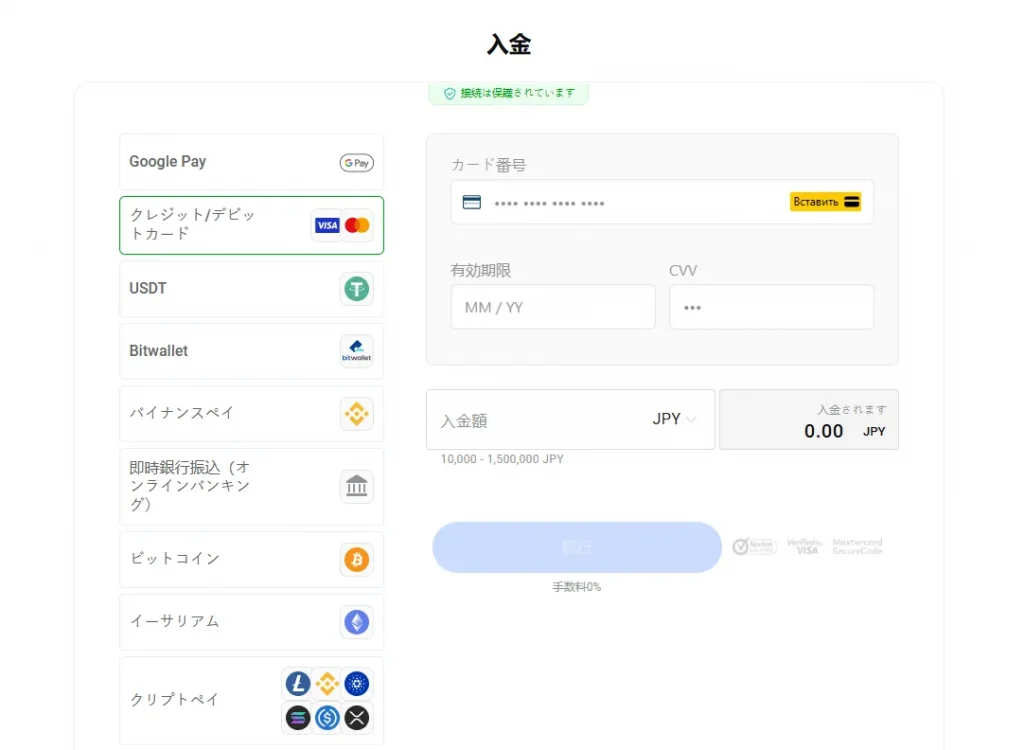
Task: Select the ビットコイン payment row
Action: click(251, 559)
